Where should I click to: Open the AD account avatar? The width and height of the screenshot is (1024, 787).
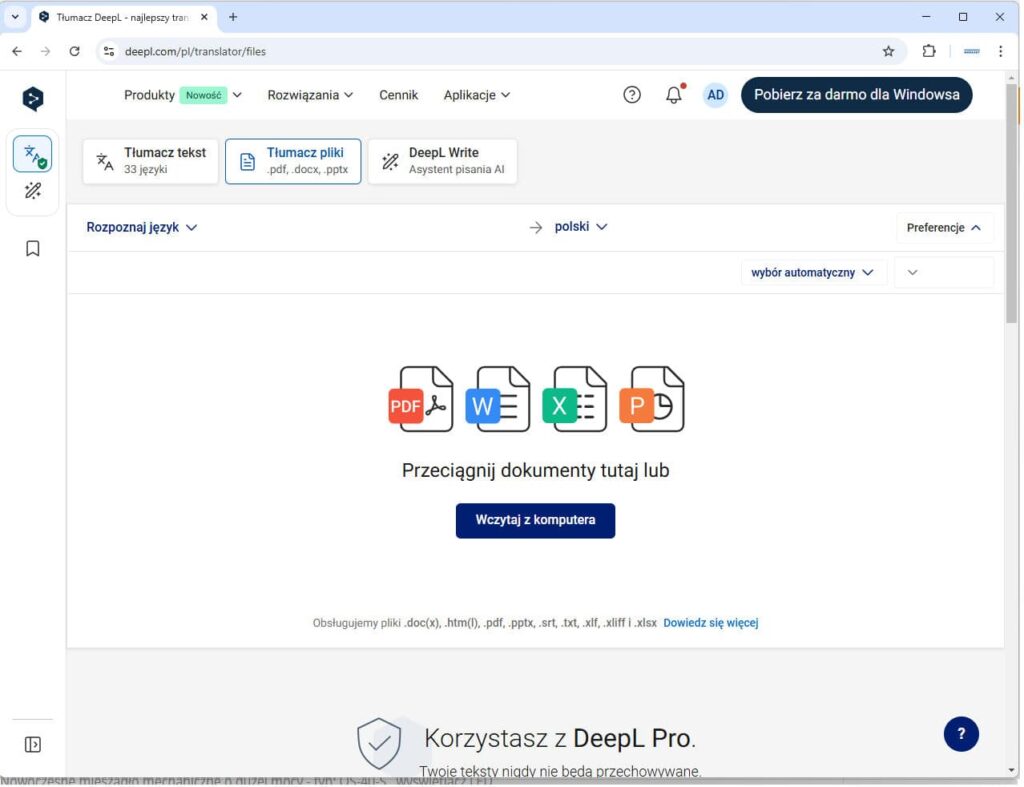(x=715, y=94)
